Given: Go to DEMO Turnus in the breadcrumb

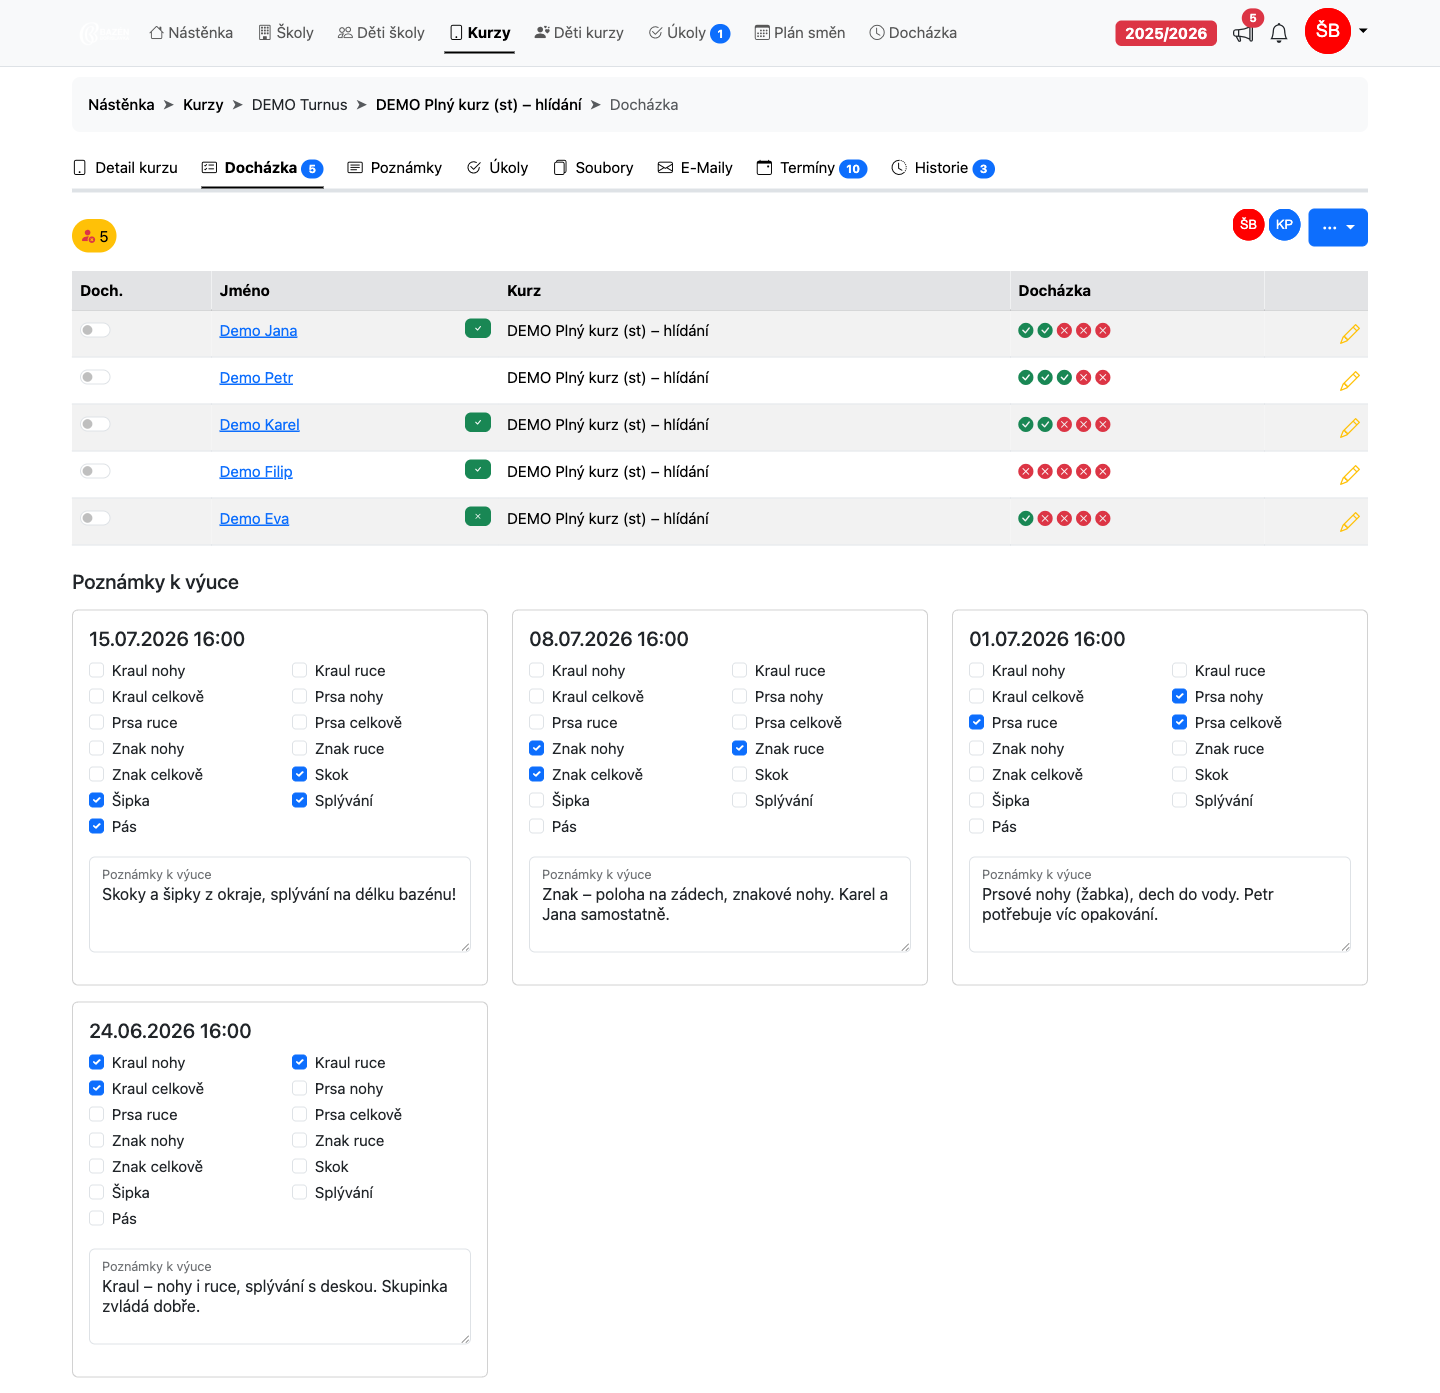Looking at the screenshot, I should (300, 105).
